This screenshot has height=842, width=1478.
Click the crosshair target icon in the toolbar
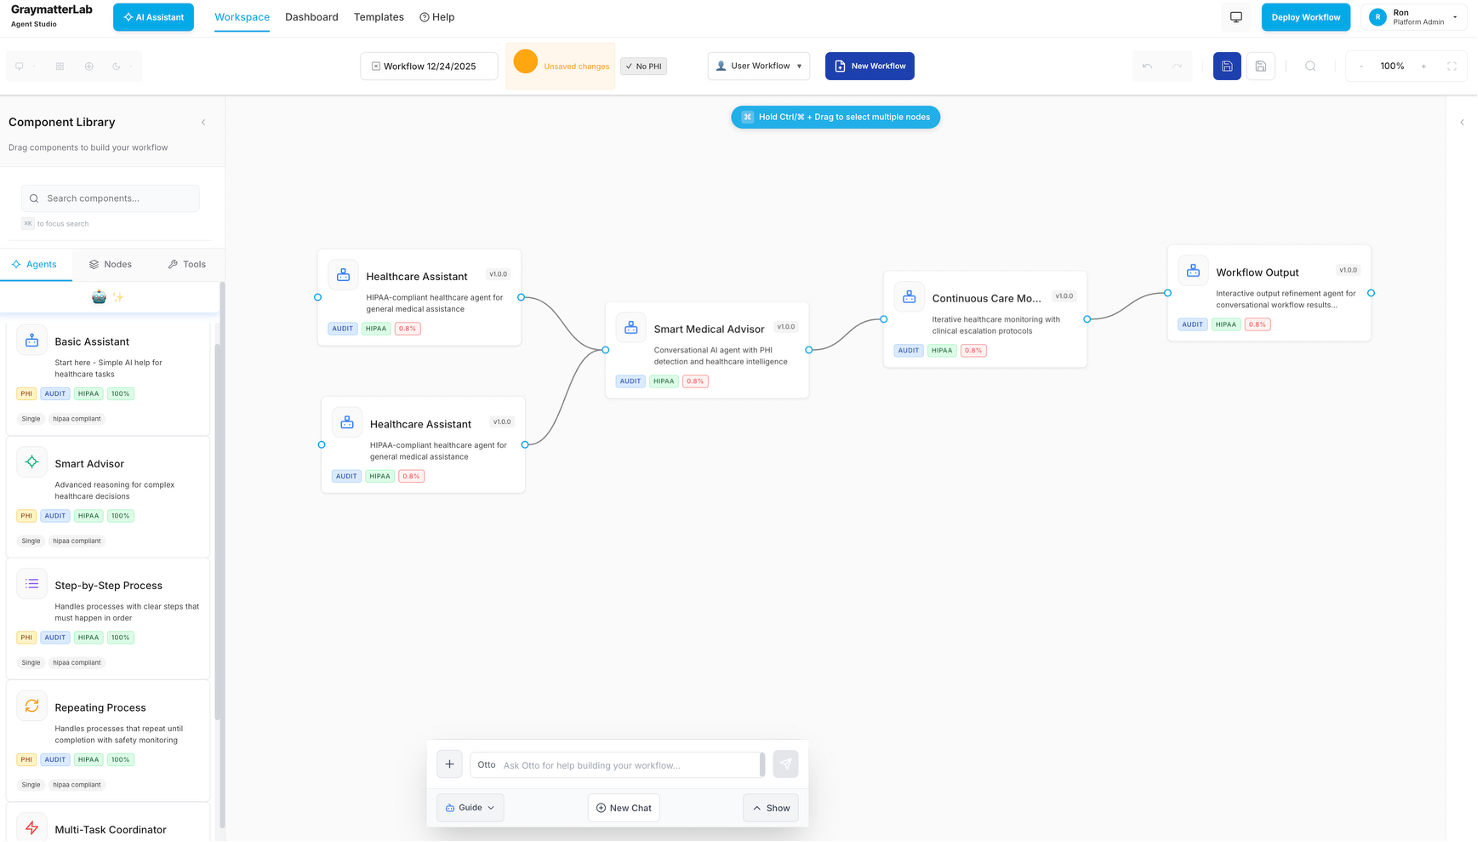(89, 66)
